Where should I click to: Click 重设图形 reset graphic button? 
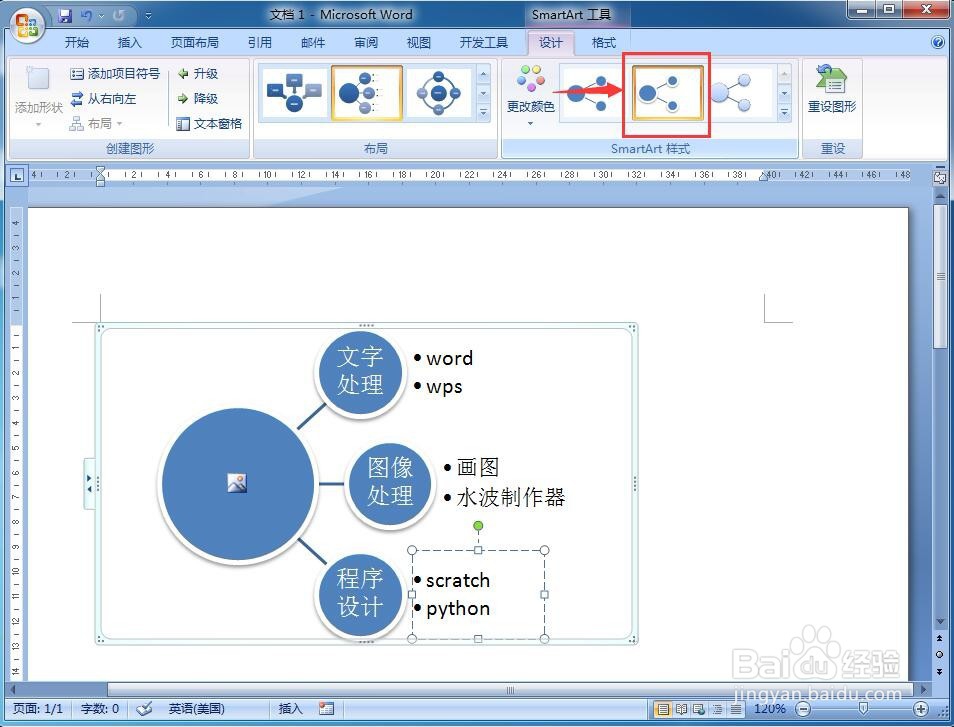point(832,89)
